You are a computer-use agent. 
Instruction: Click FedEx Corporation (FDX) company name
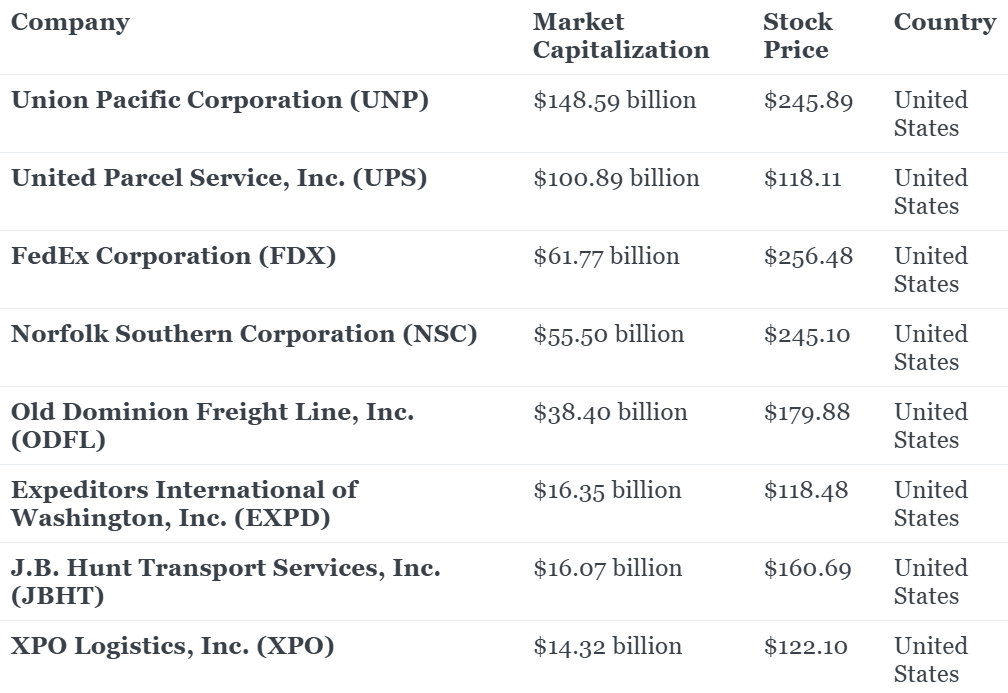(x=173, y=256)
